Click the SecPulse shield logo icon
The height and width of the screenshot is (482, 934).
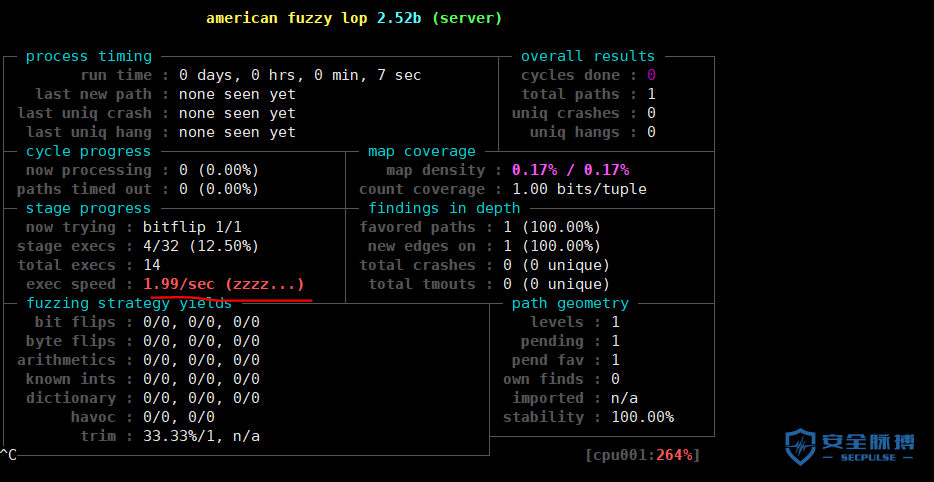tap(801, 447)
